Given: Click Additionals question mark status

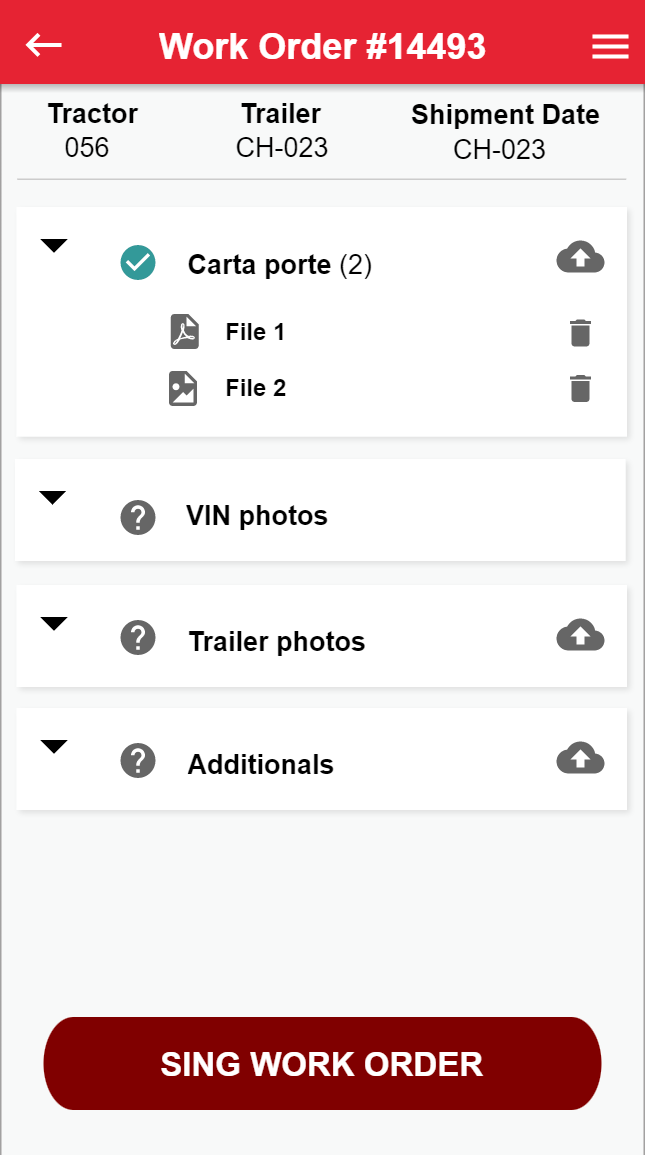Looking at the screenshot, I should tap(138, 761).
